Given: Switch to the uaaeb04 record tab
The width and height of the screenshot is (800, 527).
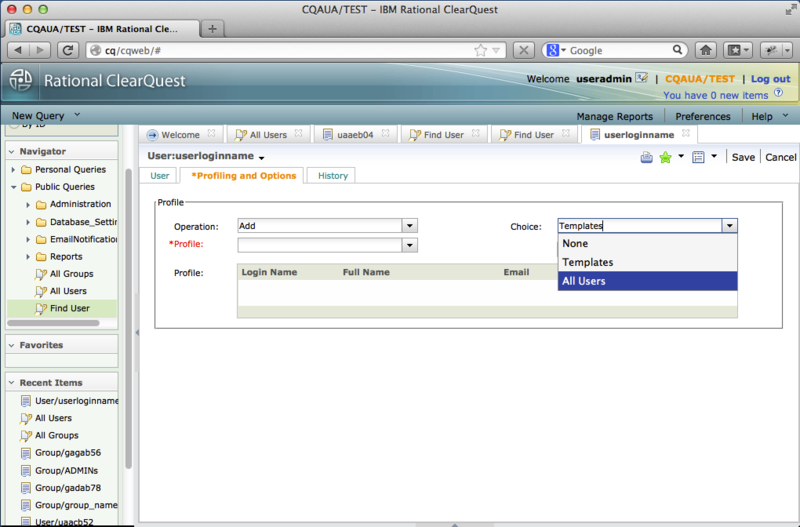Looking at the screenshot, I should point(355,135).
